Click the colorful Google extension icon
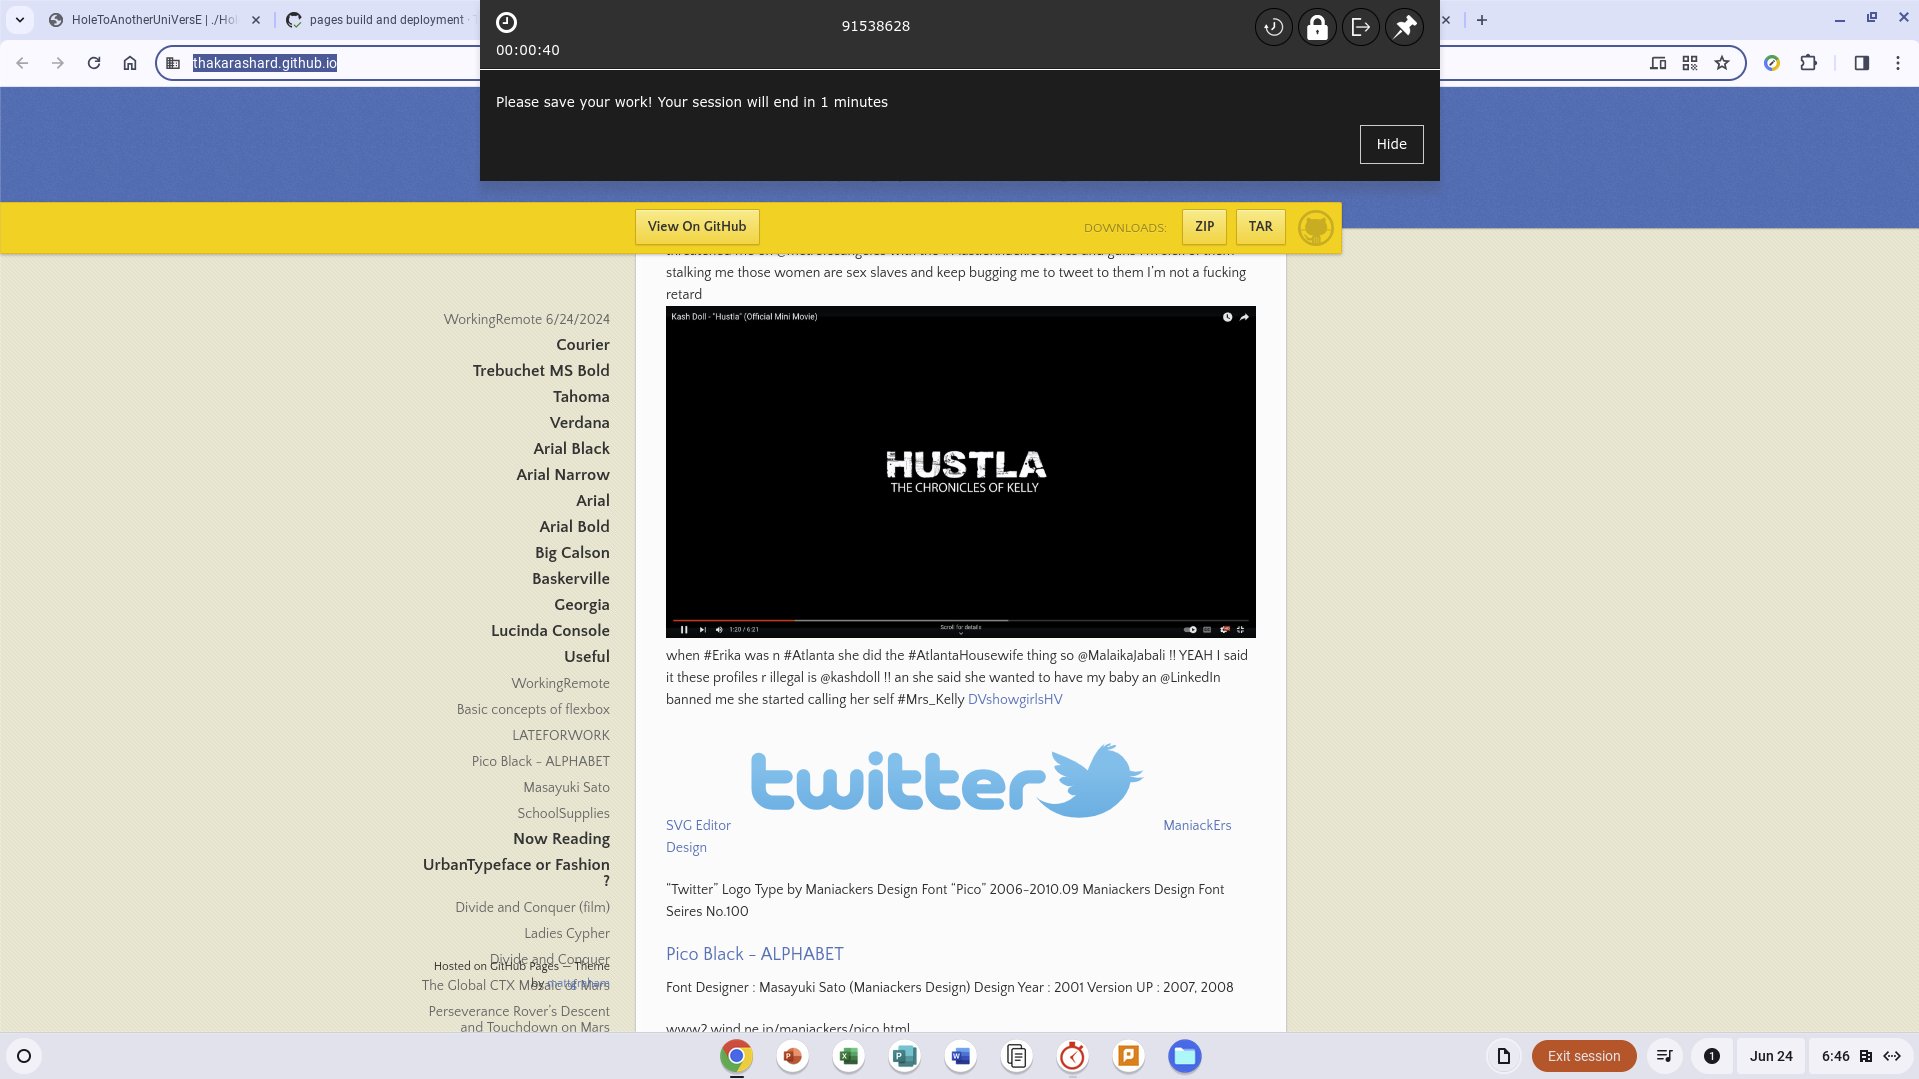The width and height of the screenshot is (1919, 1079). click(1772, 63)
